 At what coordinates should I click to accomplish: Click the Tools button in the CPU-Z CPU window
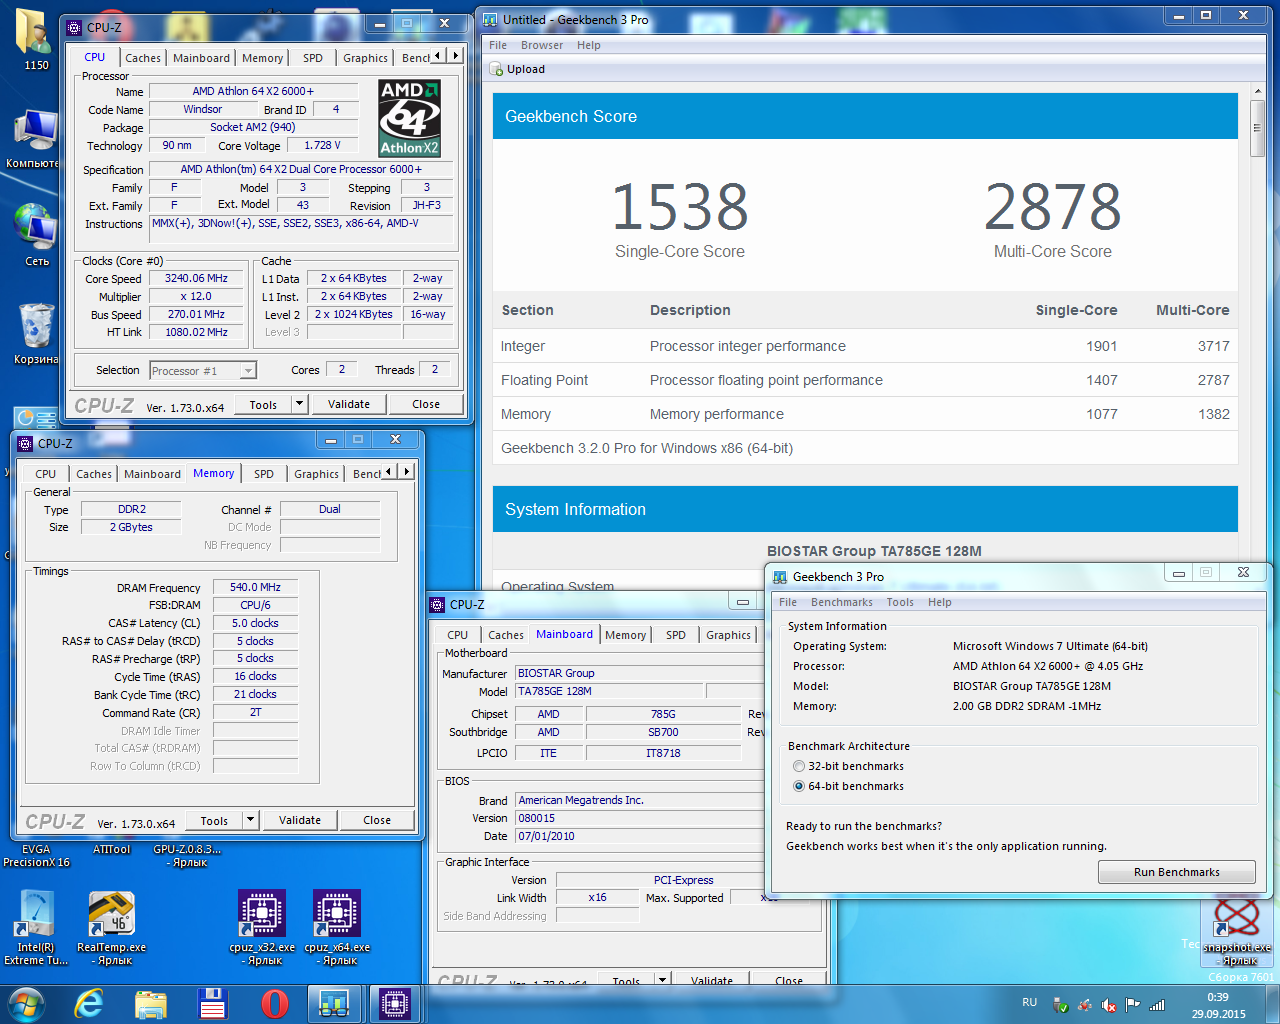pos(263,404)
